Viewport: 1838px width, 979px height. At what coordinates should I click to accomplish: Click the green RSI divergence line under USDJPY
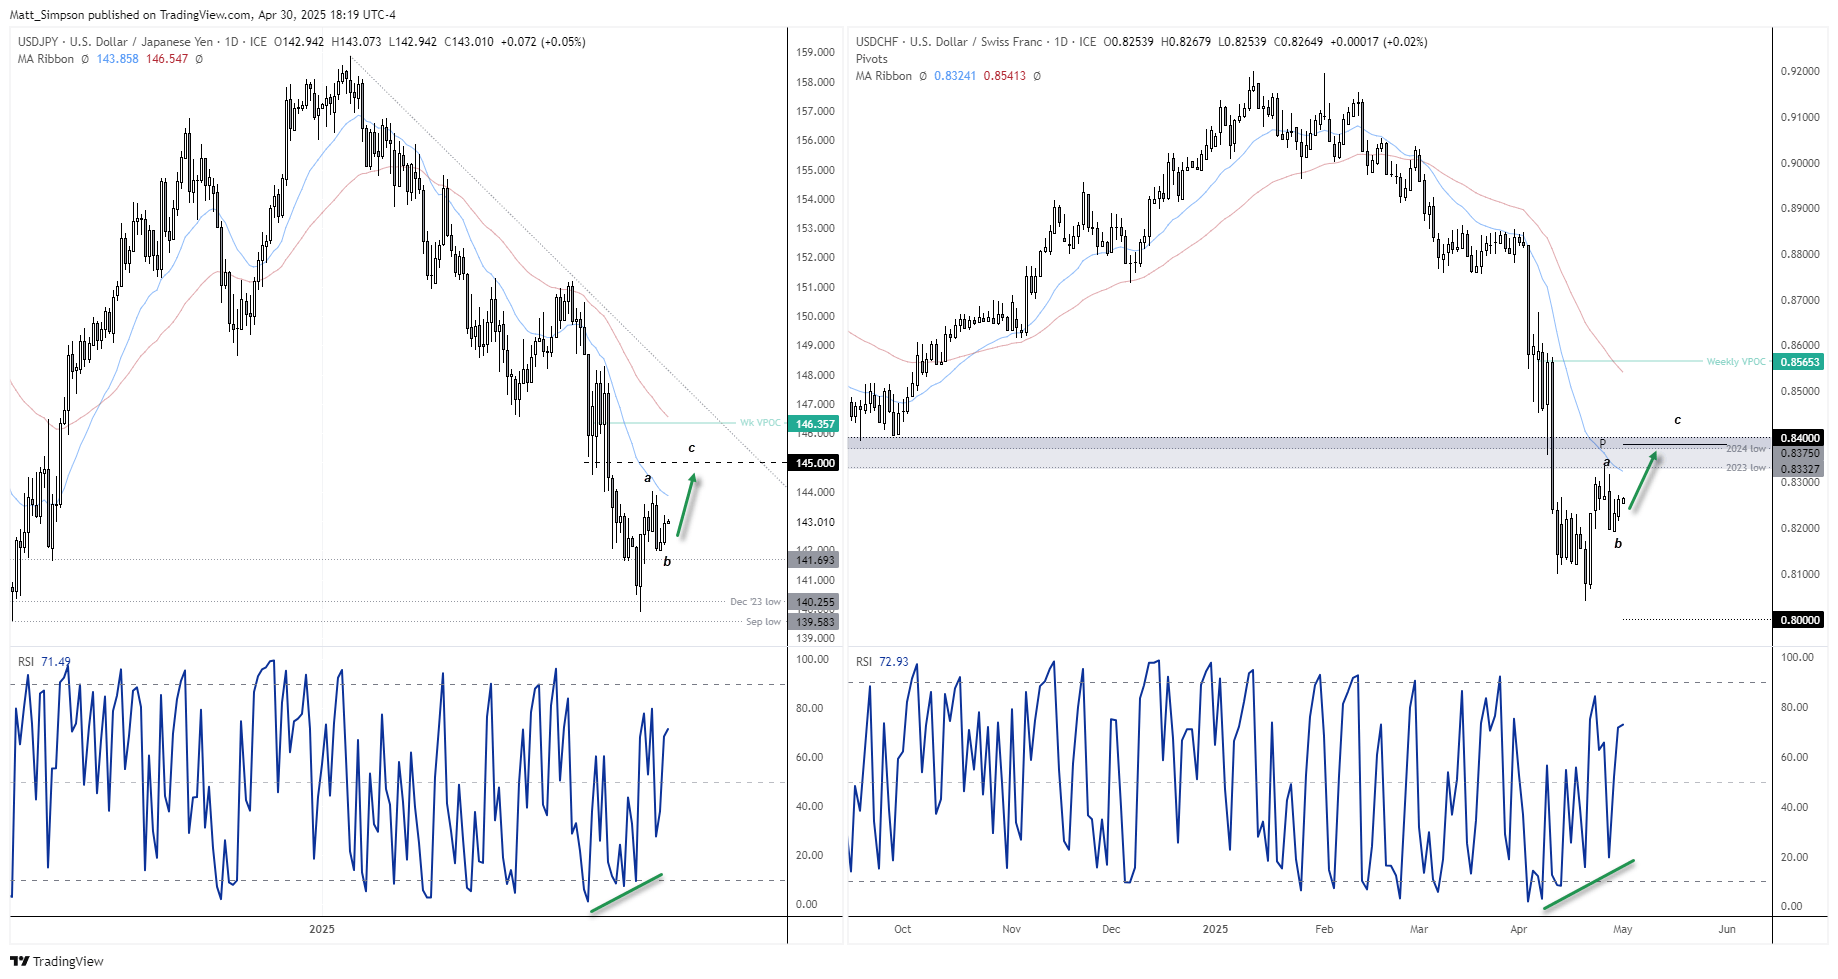click(x=626, y=893)
